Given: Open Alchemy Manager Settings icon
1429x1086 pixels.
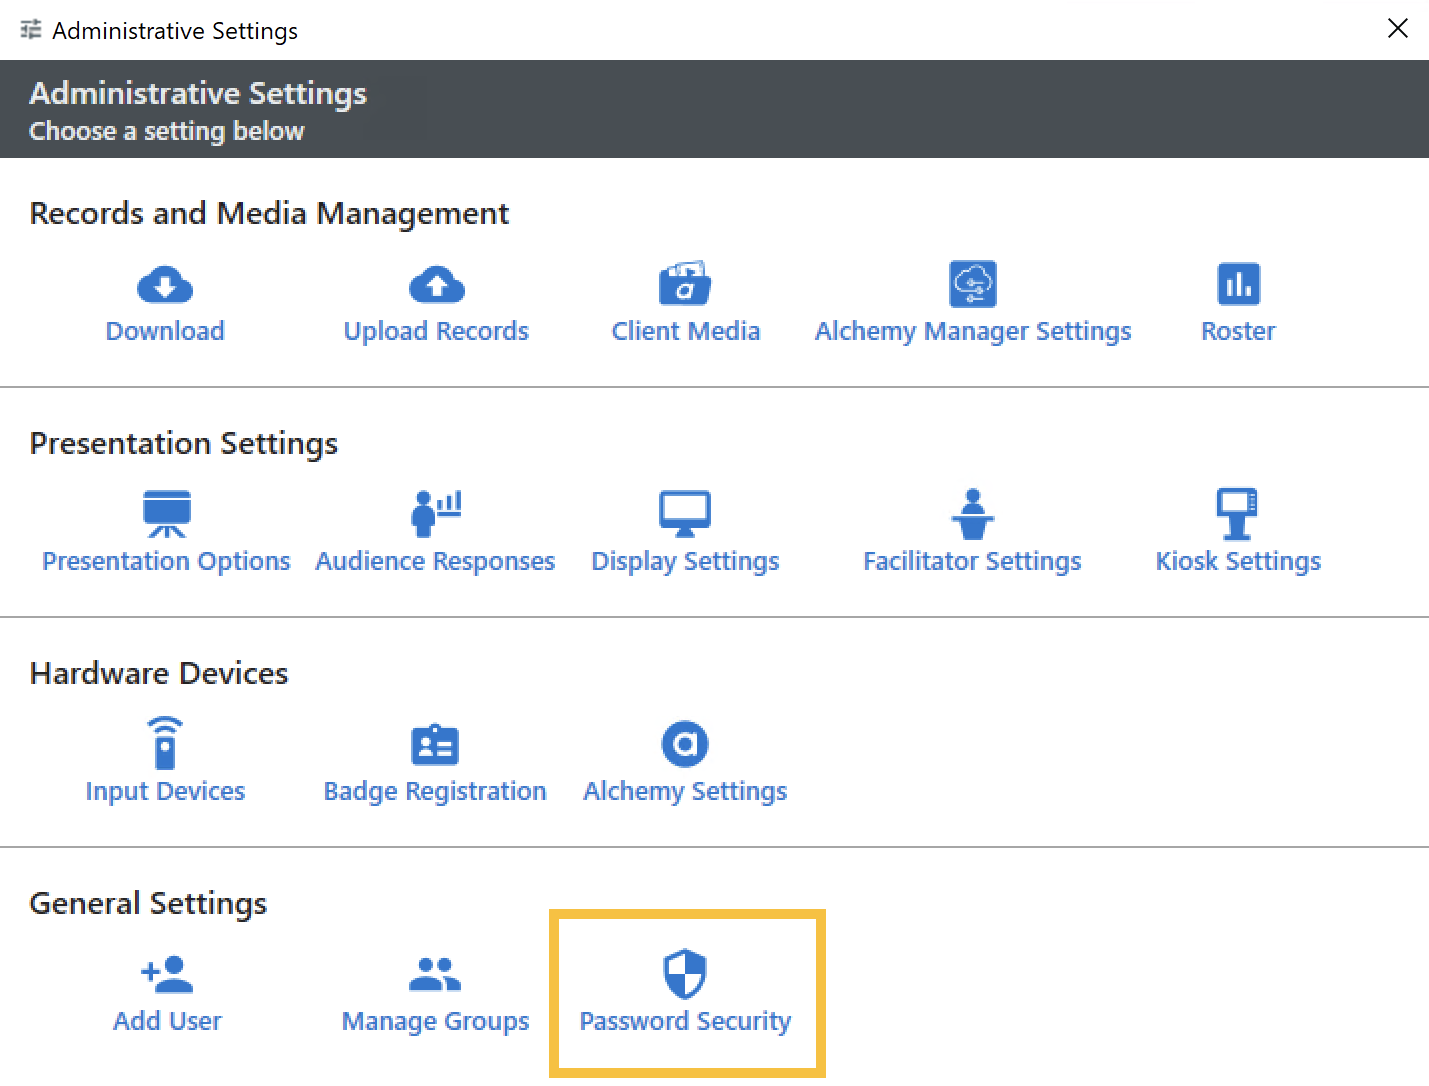Looking at the screenshot, I should [973, 284].
